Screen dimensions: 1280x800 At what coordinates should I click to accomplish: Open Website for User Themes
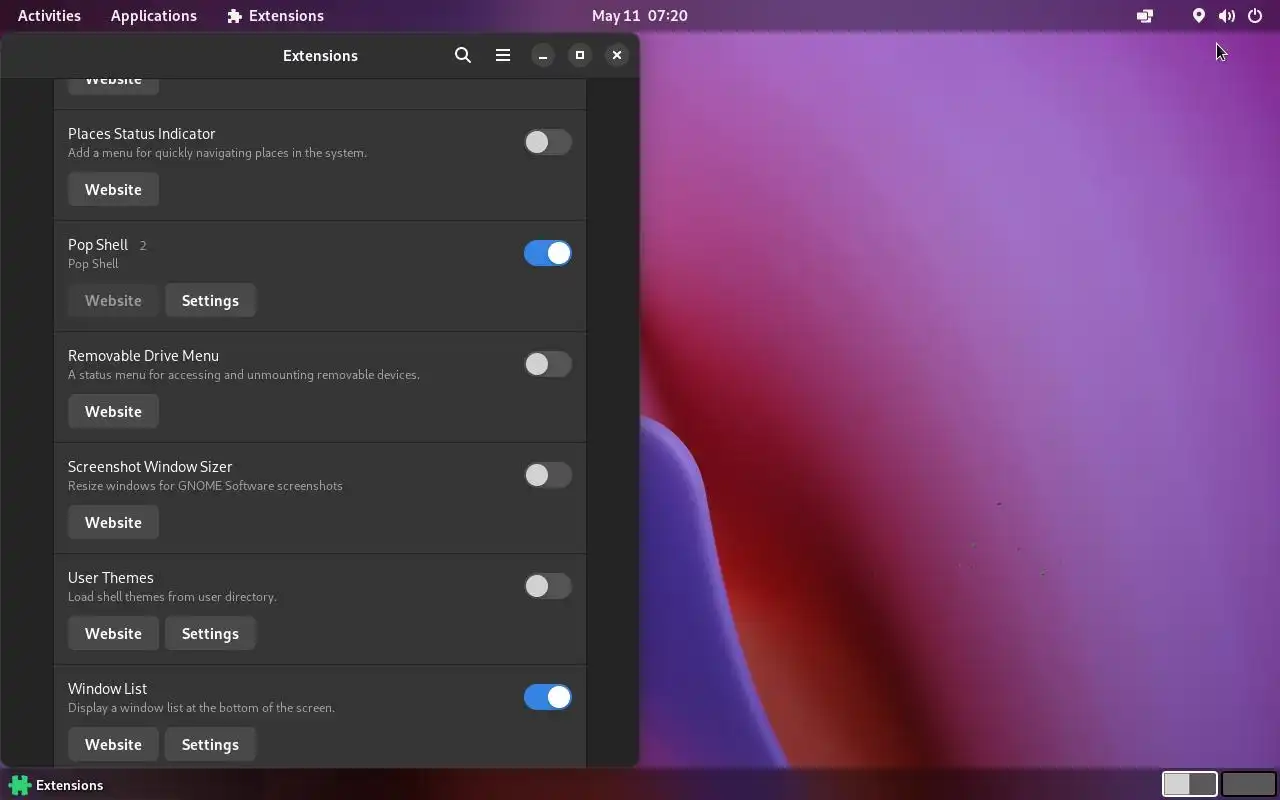pos(113,634)
